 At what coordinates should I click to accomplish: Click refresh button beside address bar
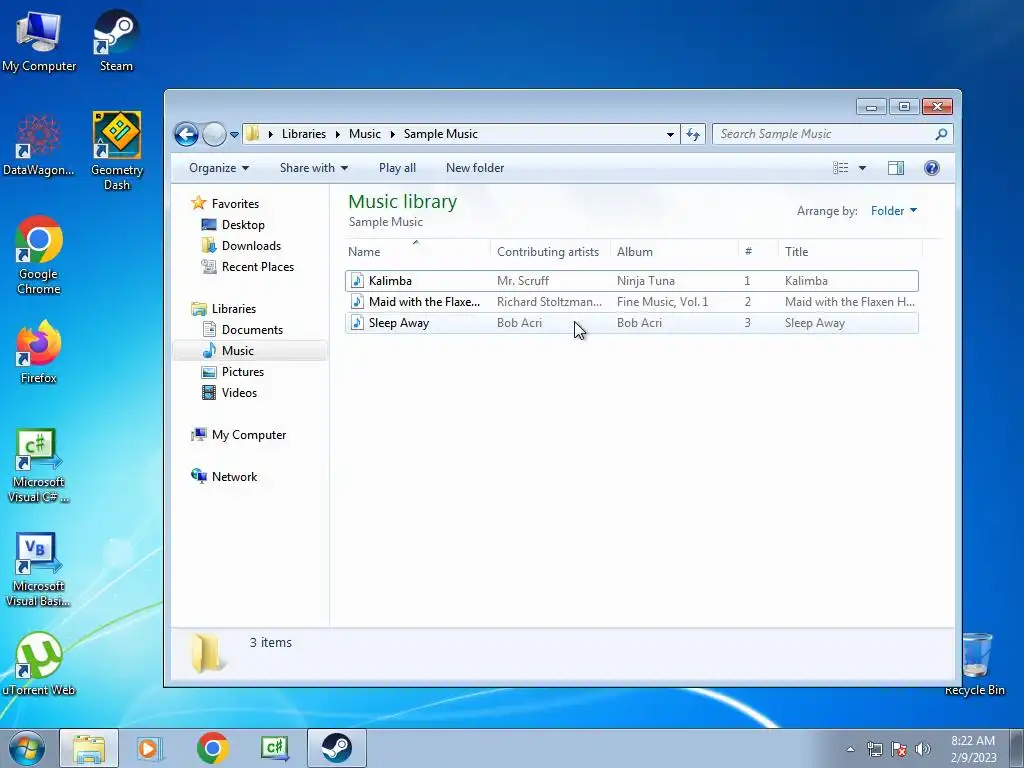[693, 135]
